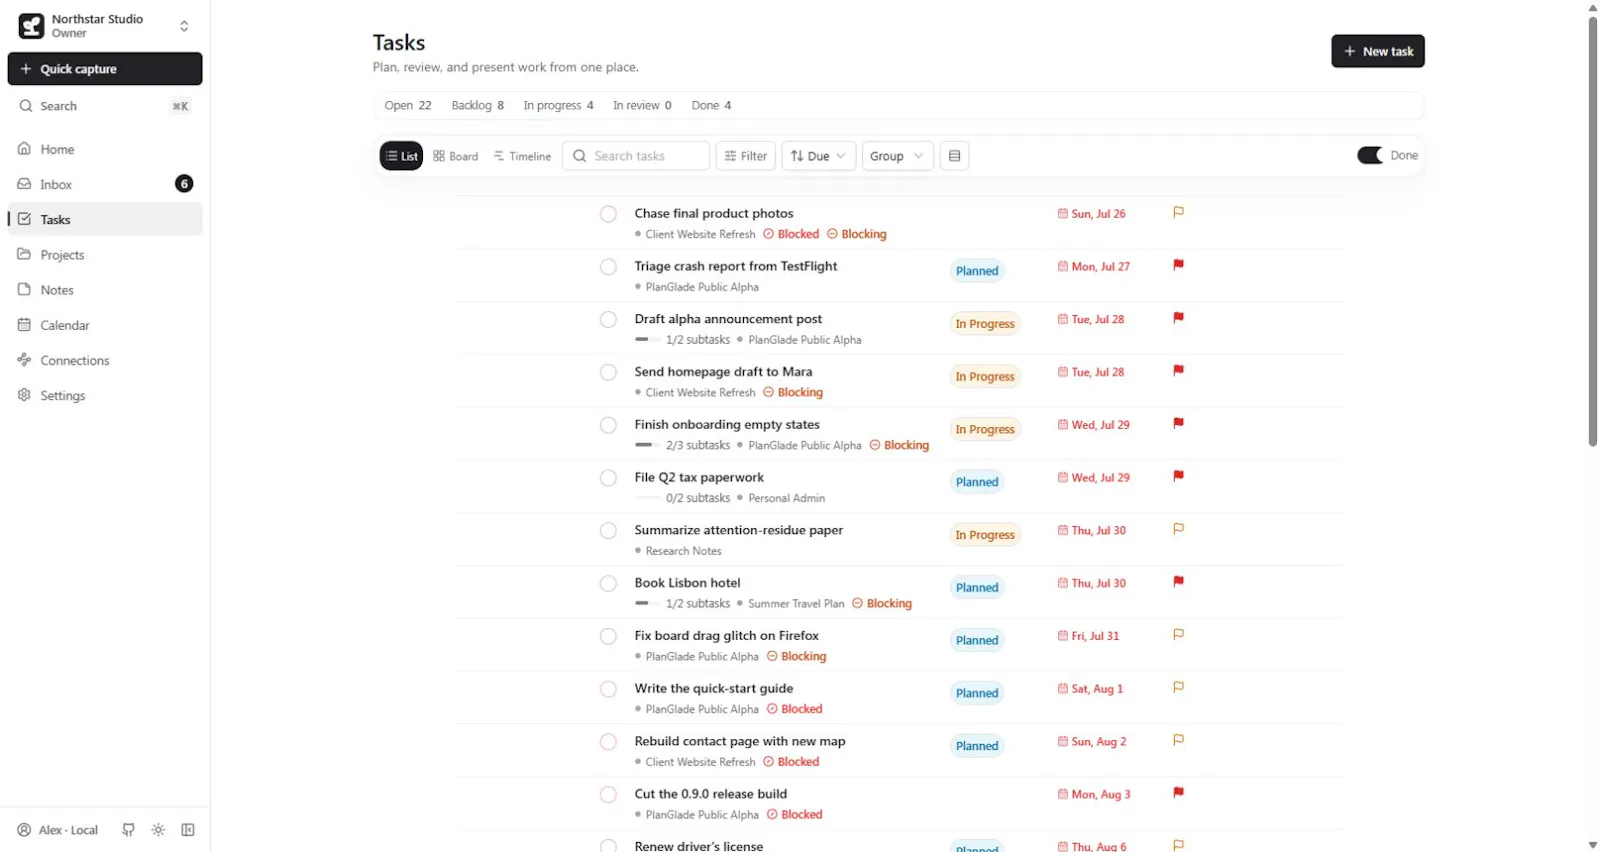Click Alex · Local account
The width and height of the screenshot is (1600, 852).
58,830
